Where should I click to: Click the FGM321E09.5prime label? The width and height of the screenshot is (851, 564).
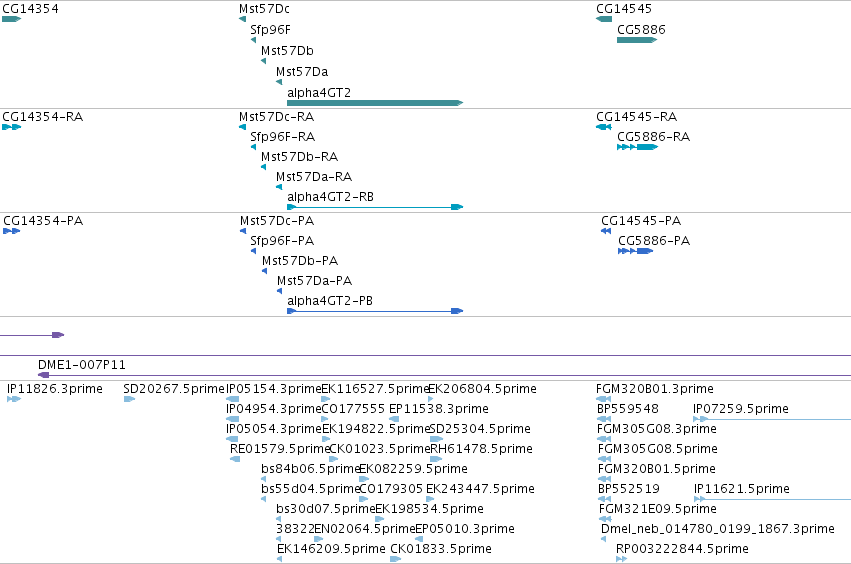coord(658,509)
